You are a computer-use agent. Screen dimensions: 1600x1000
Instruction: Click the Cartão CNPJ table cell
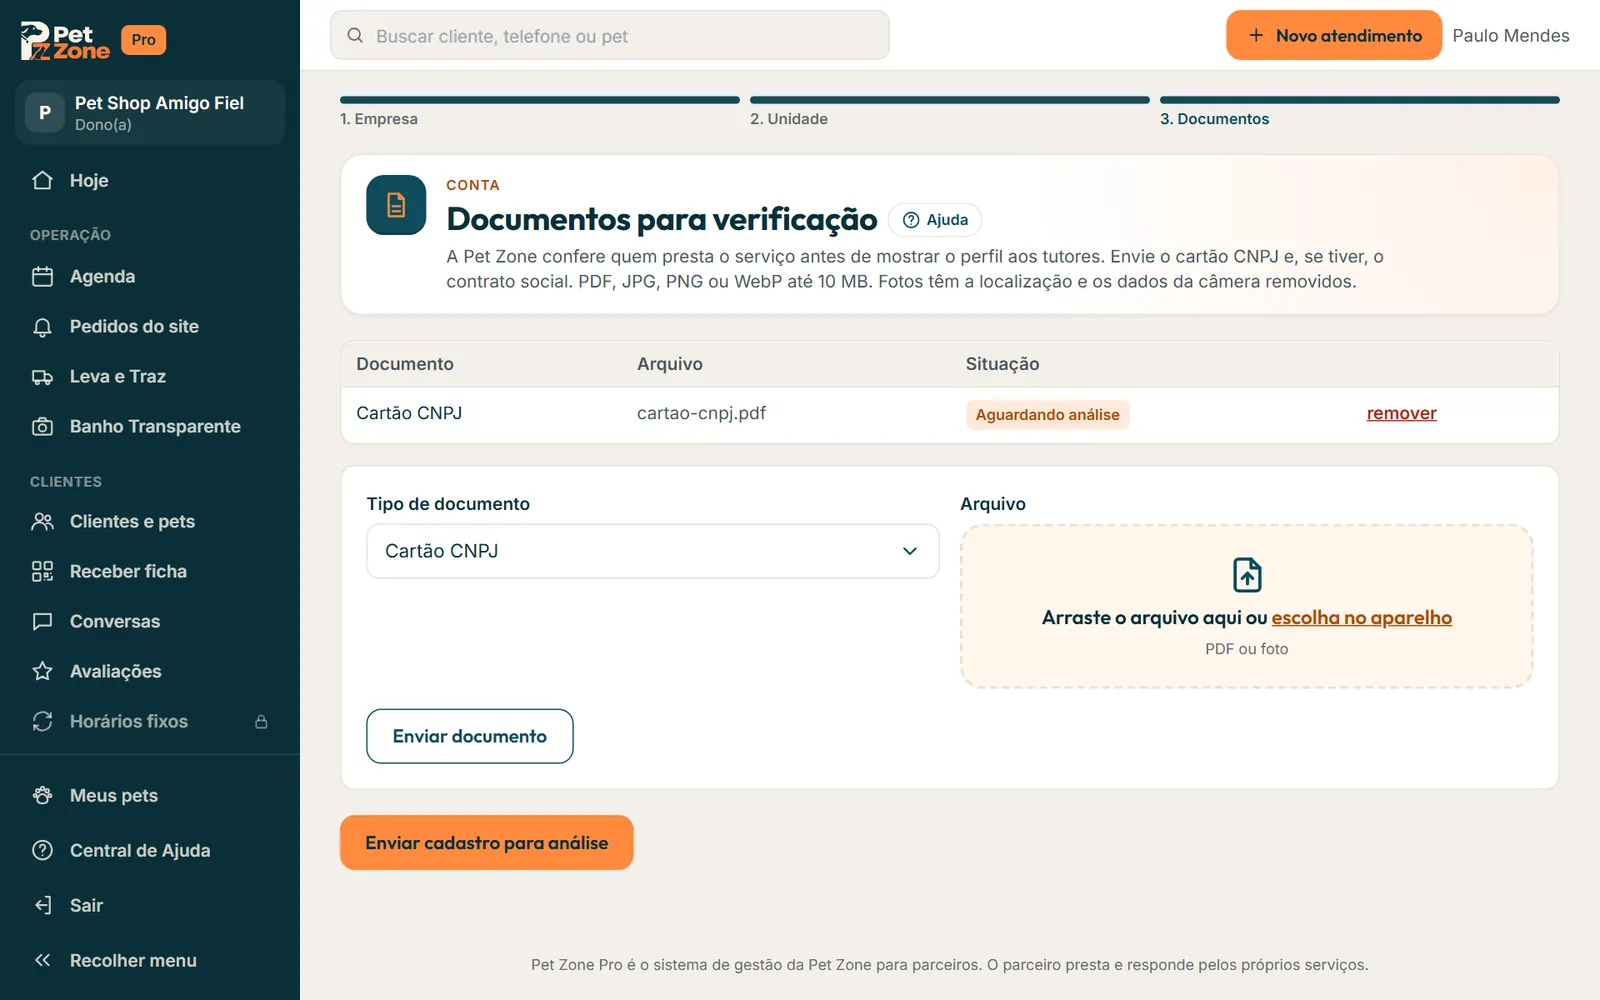(409, 413)
